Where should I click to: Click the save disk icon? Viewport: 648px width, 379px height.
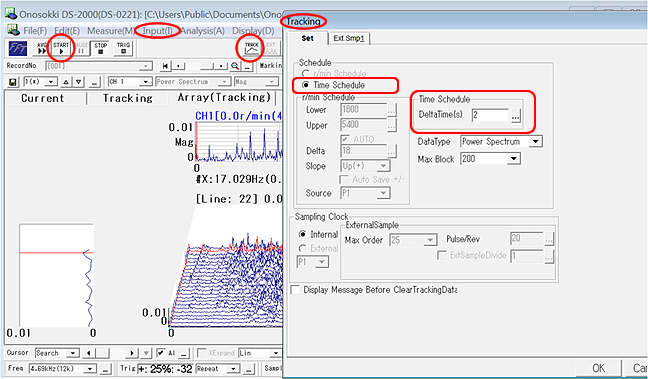click(13, 82)
